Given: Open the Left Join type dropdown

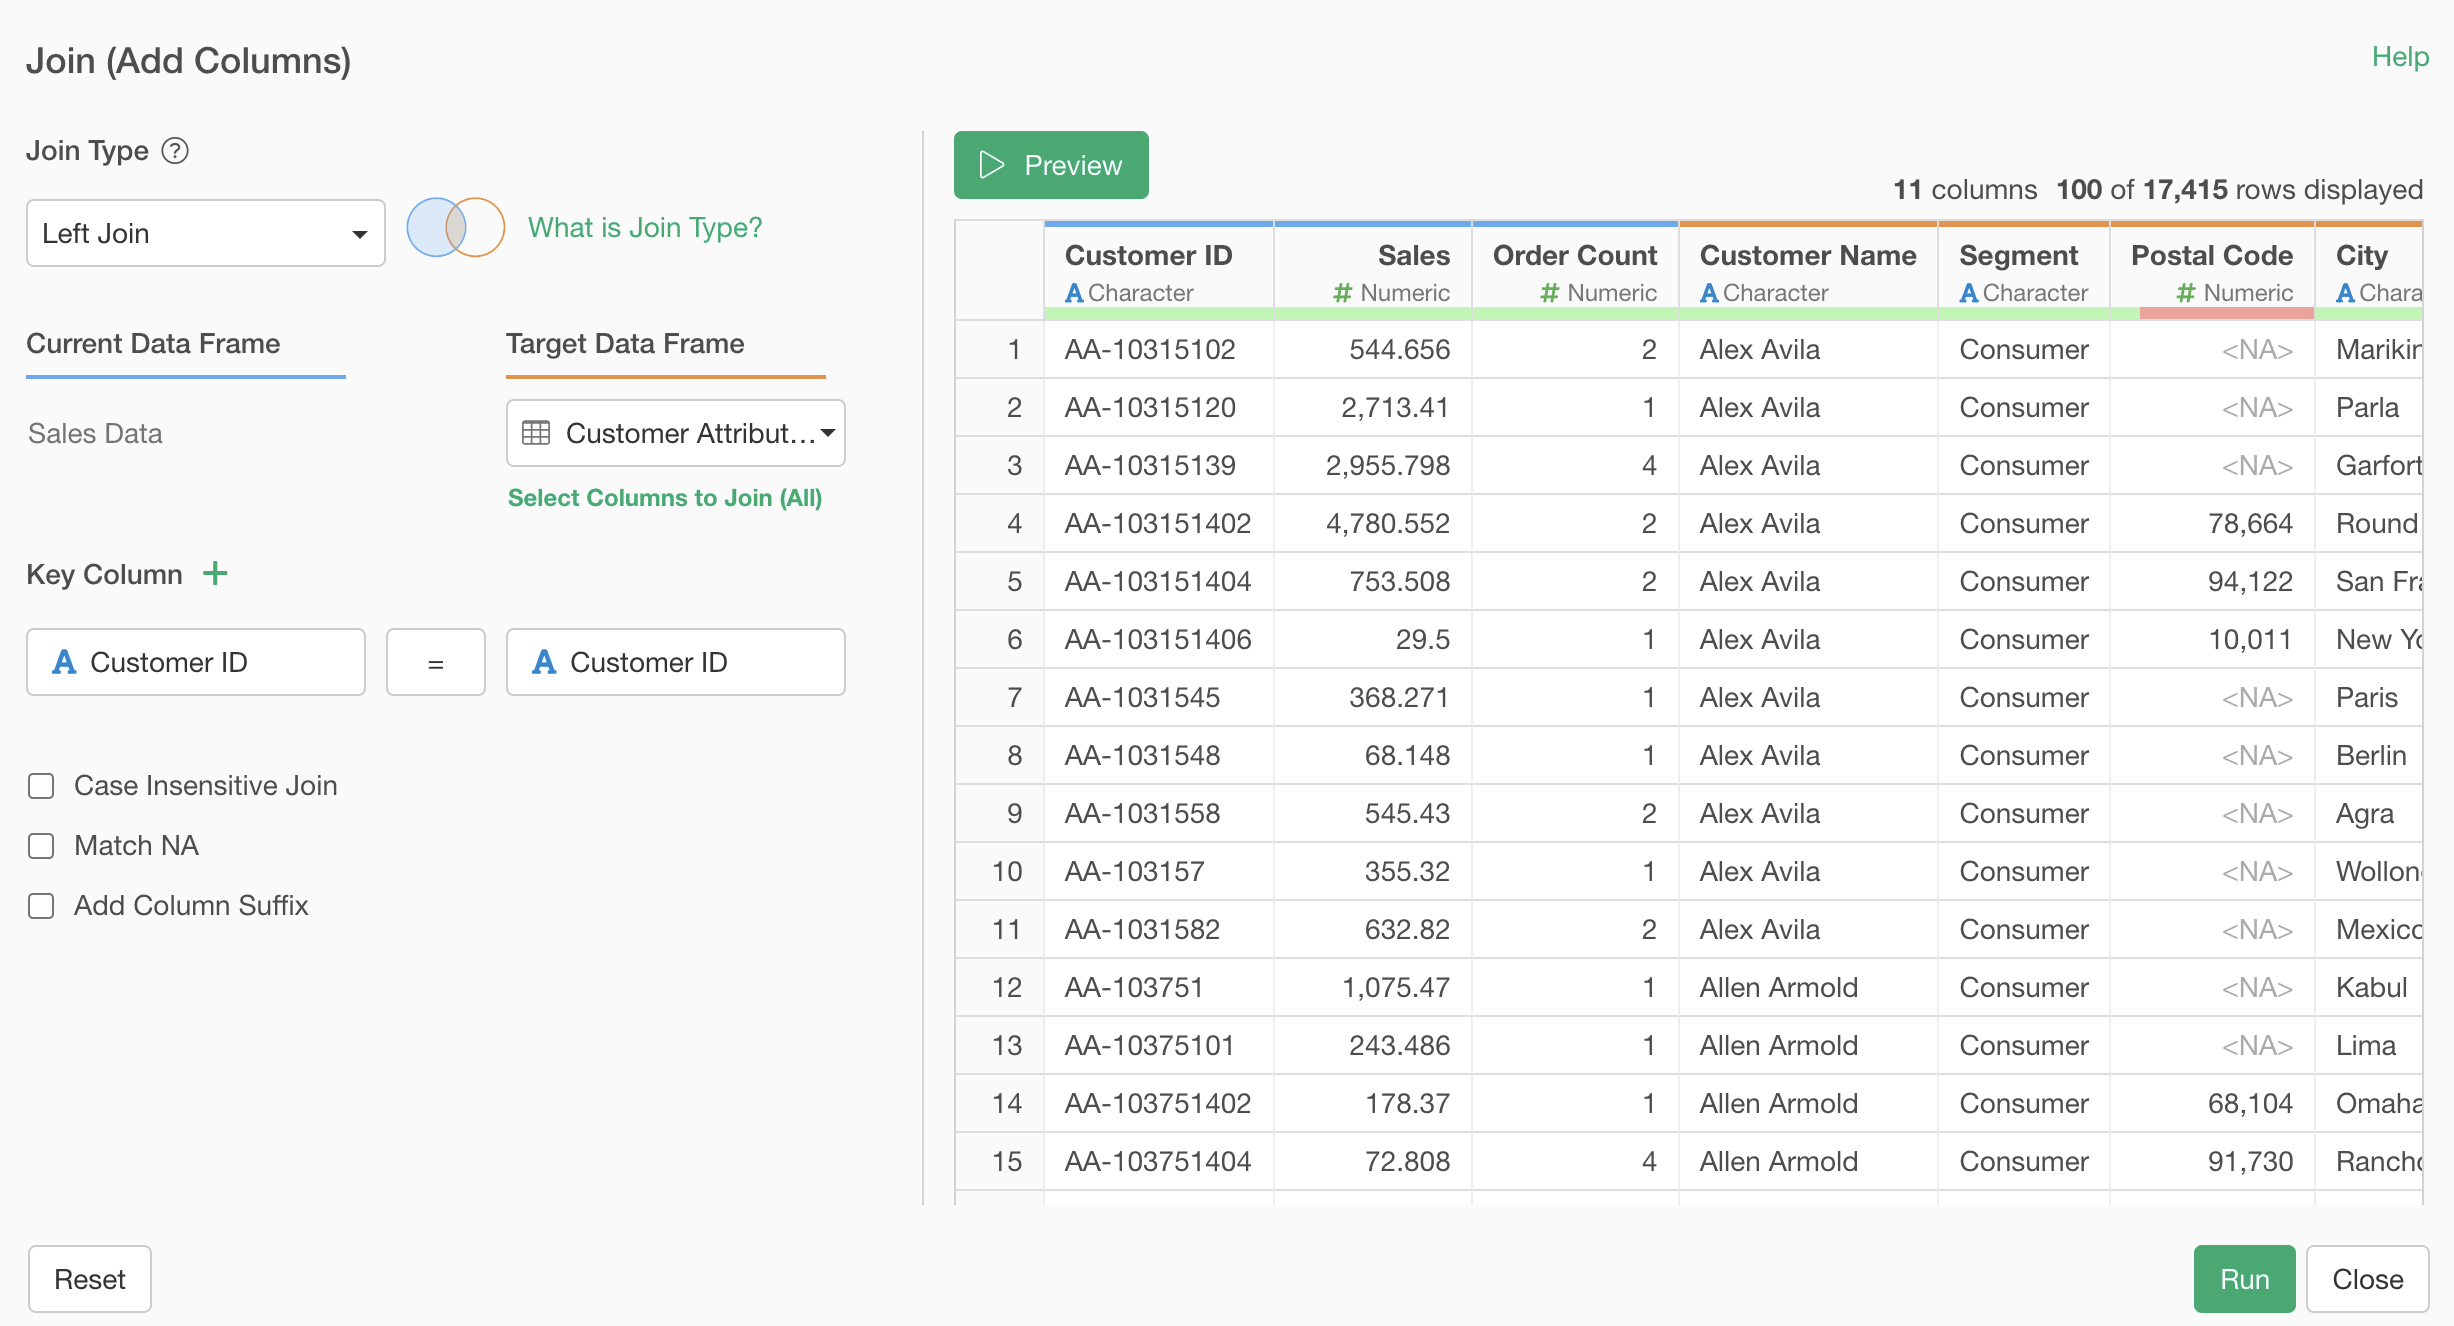Looking at the screenshot, I should [205, 233].
